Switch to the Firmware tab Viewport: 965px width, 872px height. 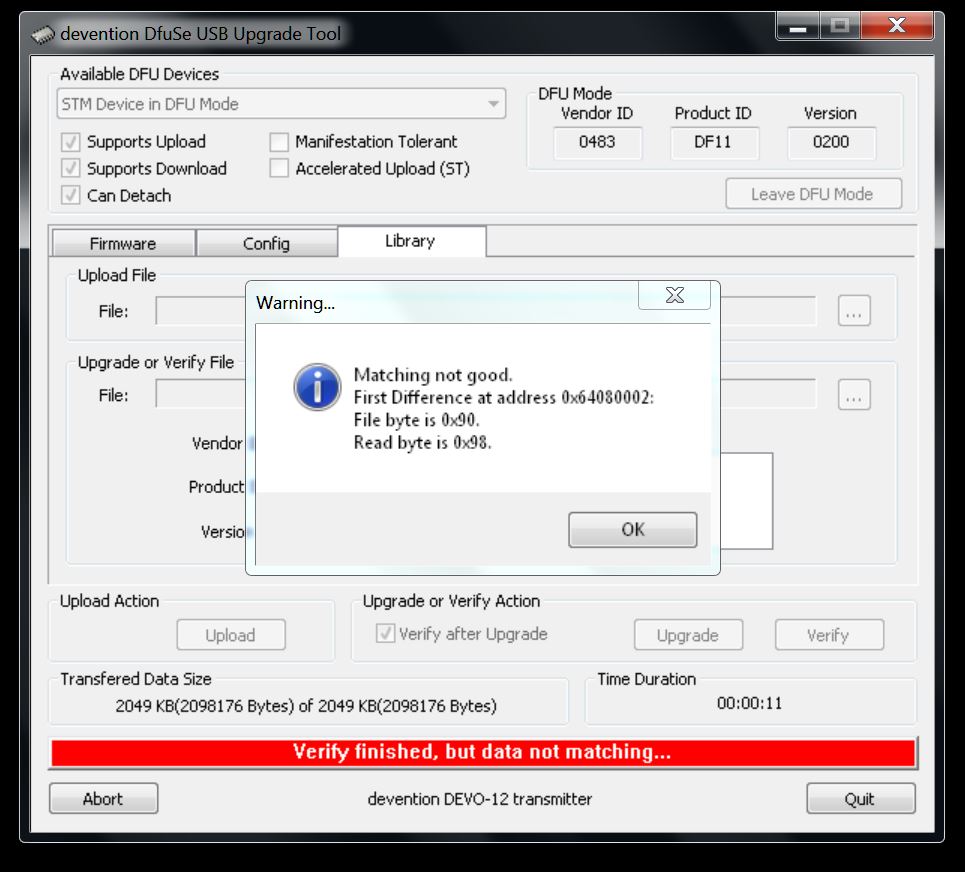[x=123, y=243]
